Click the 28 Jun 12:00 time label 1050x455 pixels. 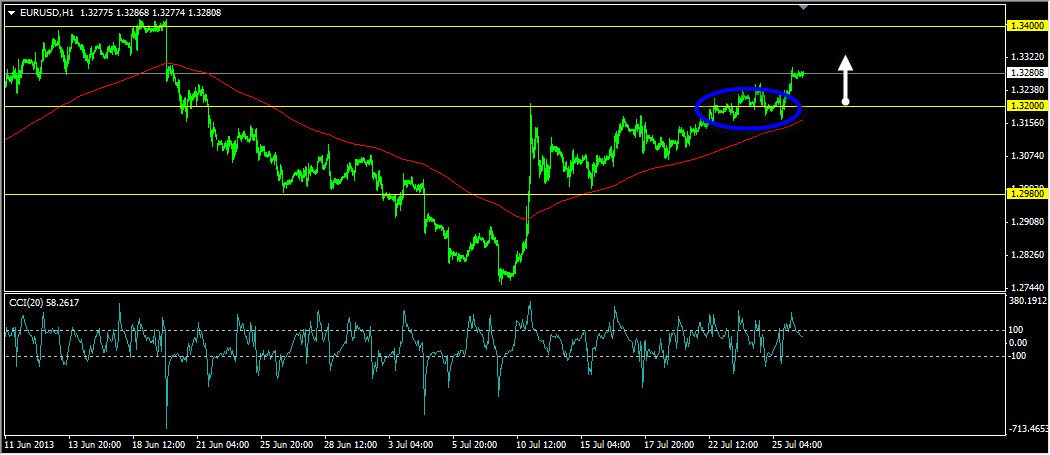click(352, 445)
